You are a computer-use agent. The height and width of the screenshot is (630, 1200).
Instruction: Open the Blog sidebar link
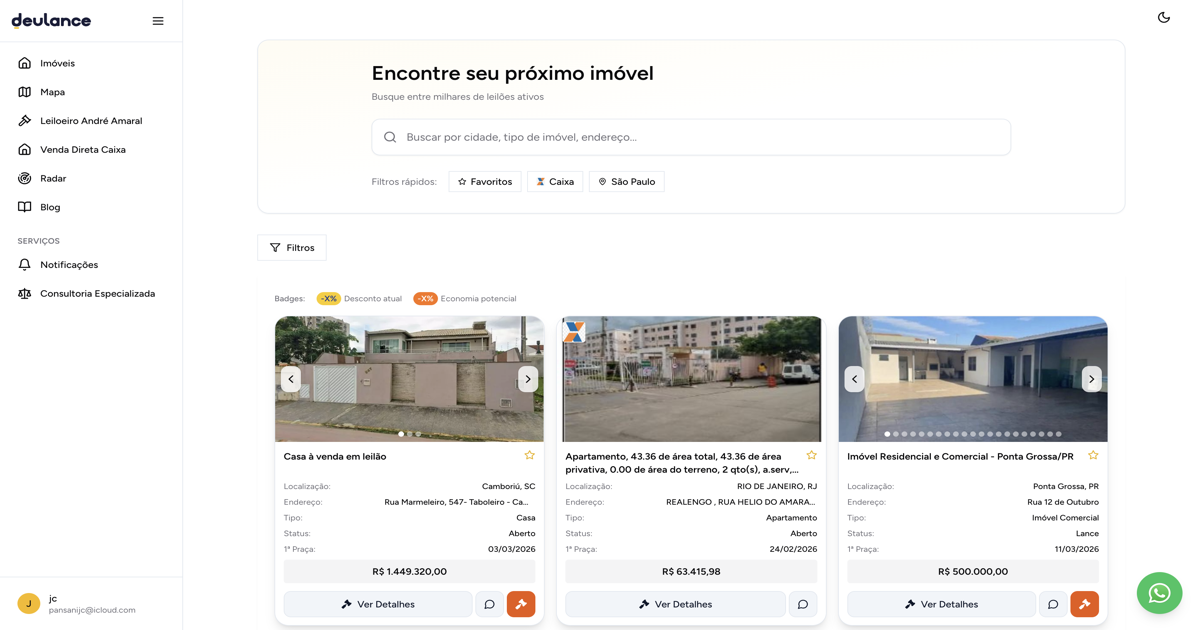coord(91,207)
